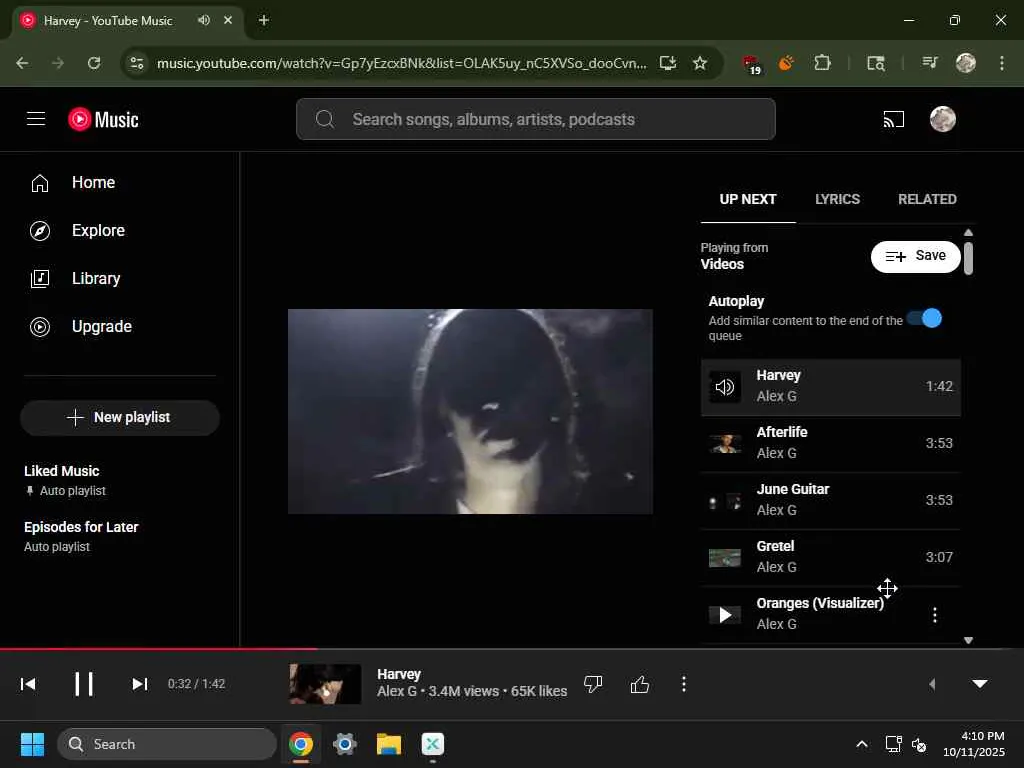Open File Explorer from the taskbar
Image resolution: width=1024 pixels, height=768 pixels.
tap(389, 744)
